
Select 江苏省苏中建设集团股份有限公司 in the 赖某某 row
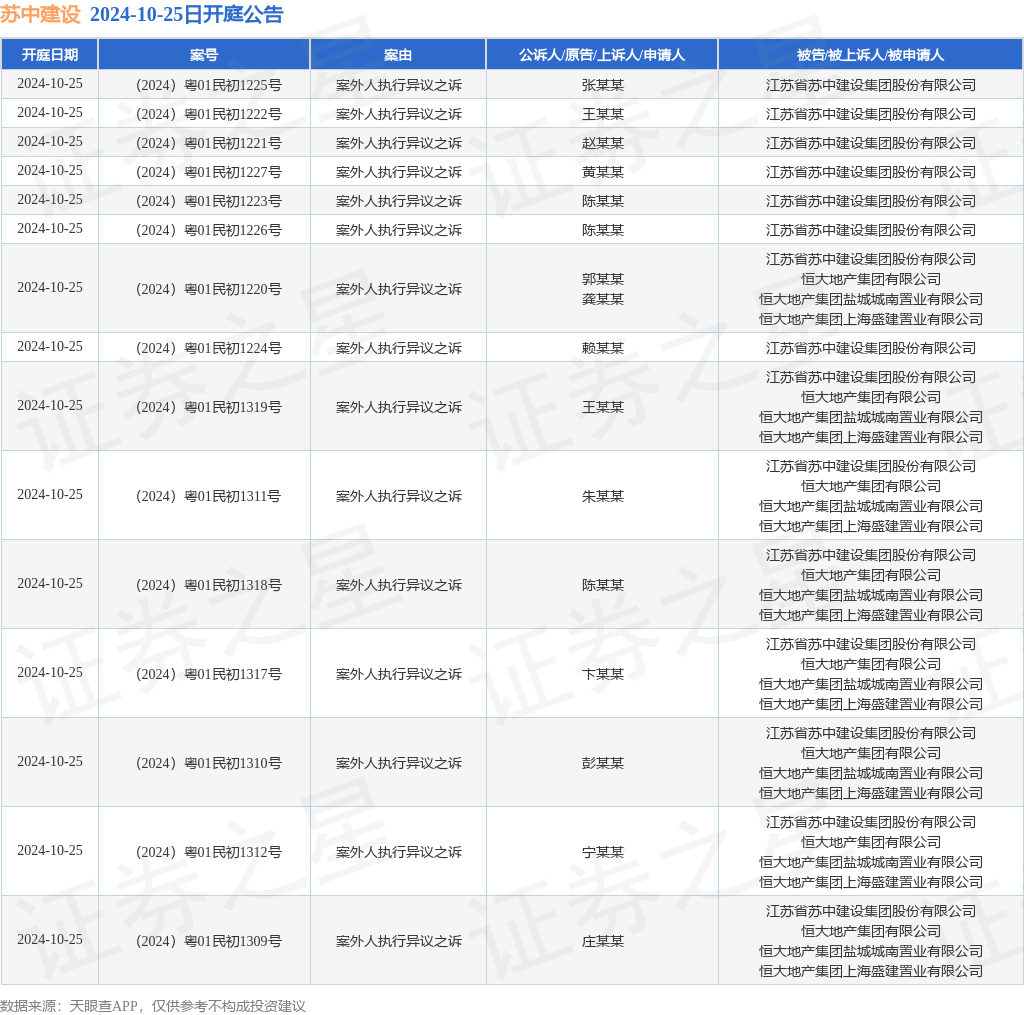[x=871, y=348]
